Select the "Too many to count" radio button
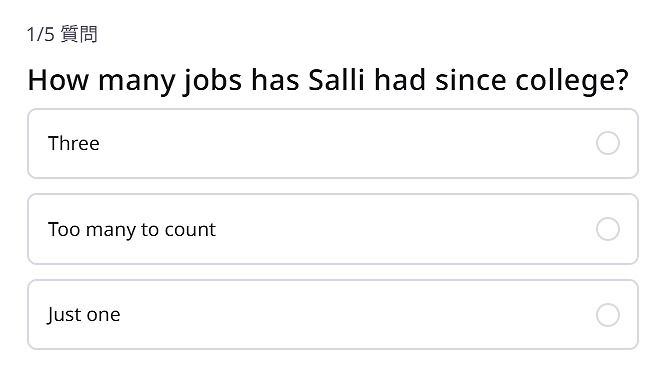The height and width of the screenshot is (370, 659). (x=608, y=229)
